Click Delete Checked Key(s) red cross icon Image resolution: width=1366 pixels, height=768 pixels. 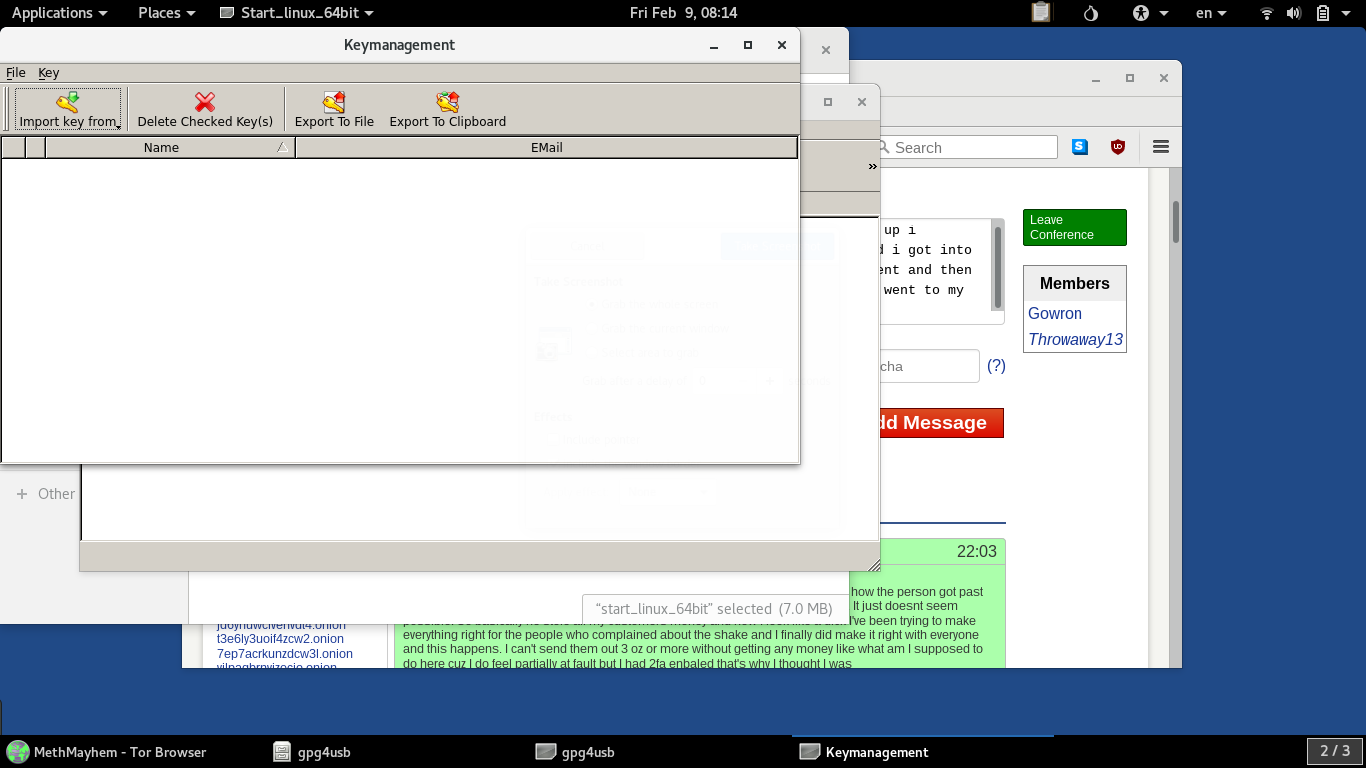(x=205, y=102)
